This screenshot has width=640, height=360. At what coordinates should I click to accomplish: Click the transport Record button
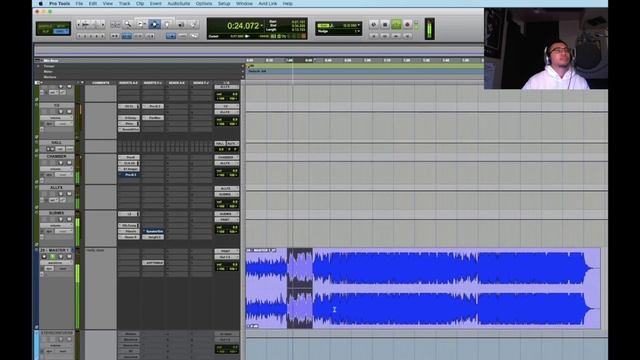click(407, 25)
